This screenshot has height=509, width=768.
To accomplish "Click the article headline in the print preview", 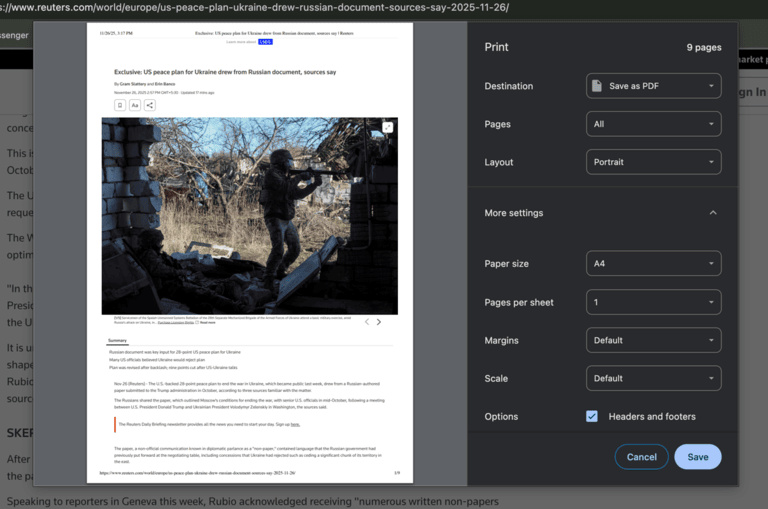I will (x=225, y=72).
